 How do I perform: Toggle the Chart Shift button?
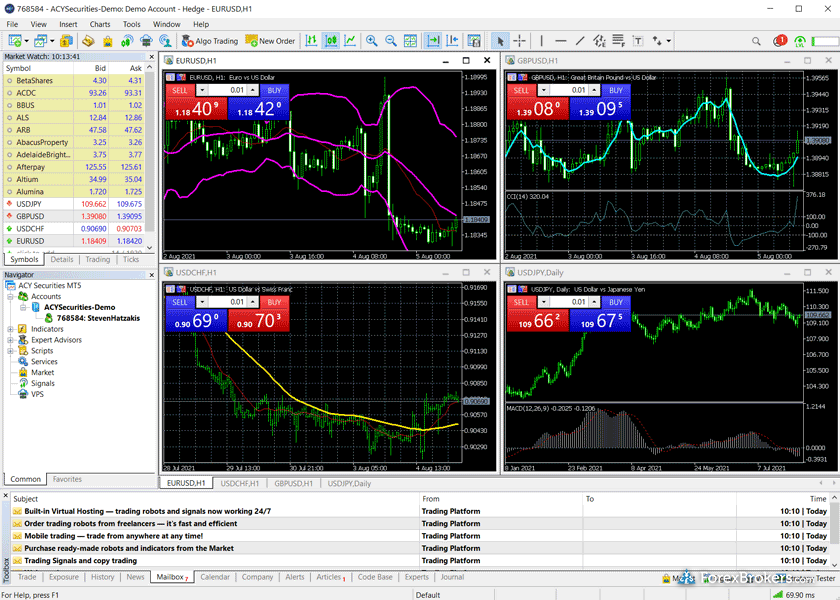pos(453,41)
